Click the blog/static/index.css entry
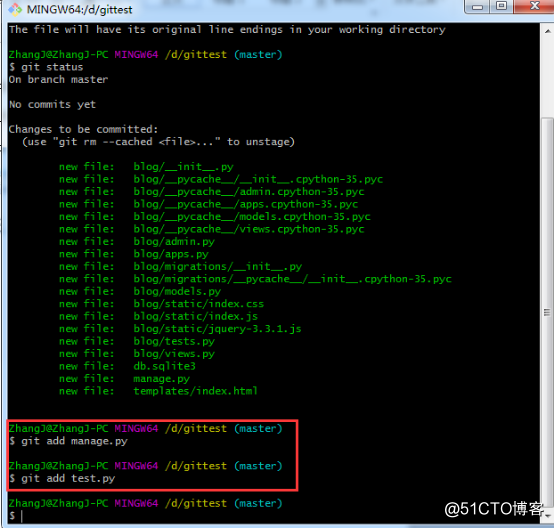554x528 pixels. 161,304
